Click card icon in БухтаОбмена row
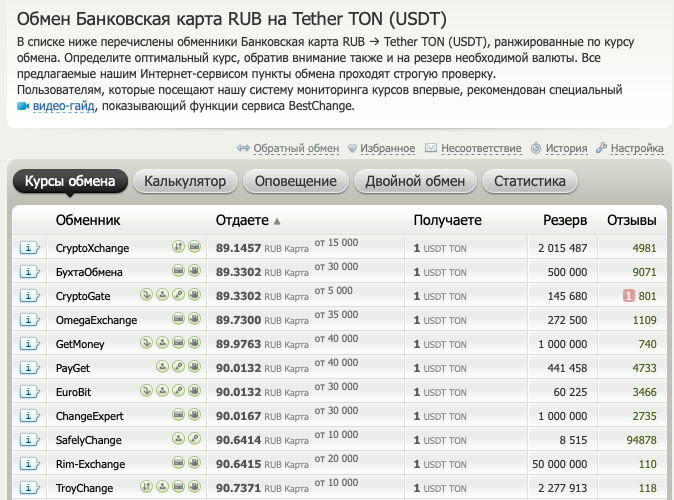Viewport: 674px width, 500px height. click(x=178, y=270)
